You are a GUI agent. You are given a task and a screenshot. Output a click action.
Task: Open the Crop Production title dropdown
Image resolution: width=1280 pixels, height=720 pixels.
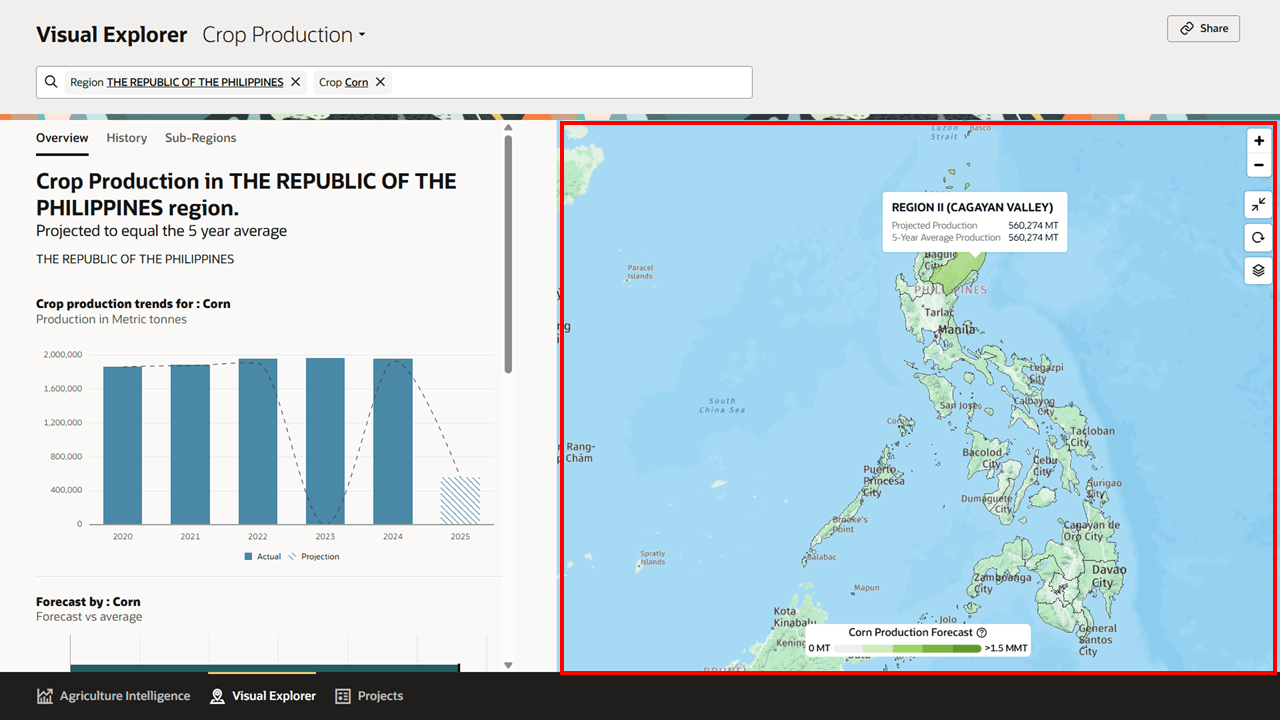coord(283,34)
